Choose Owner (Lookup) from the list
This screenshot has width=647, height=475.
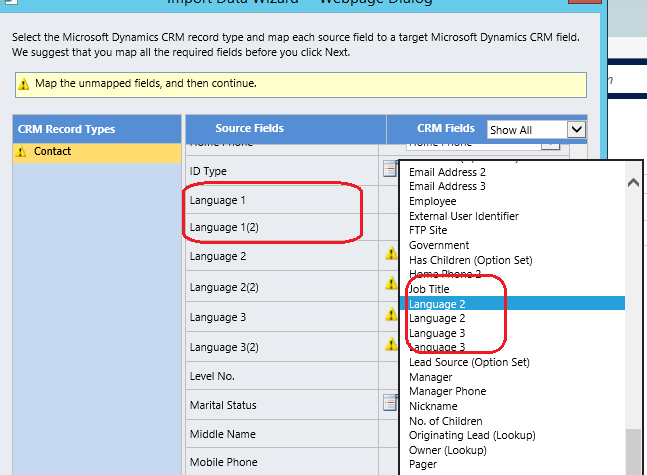[448, 450]
